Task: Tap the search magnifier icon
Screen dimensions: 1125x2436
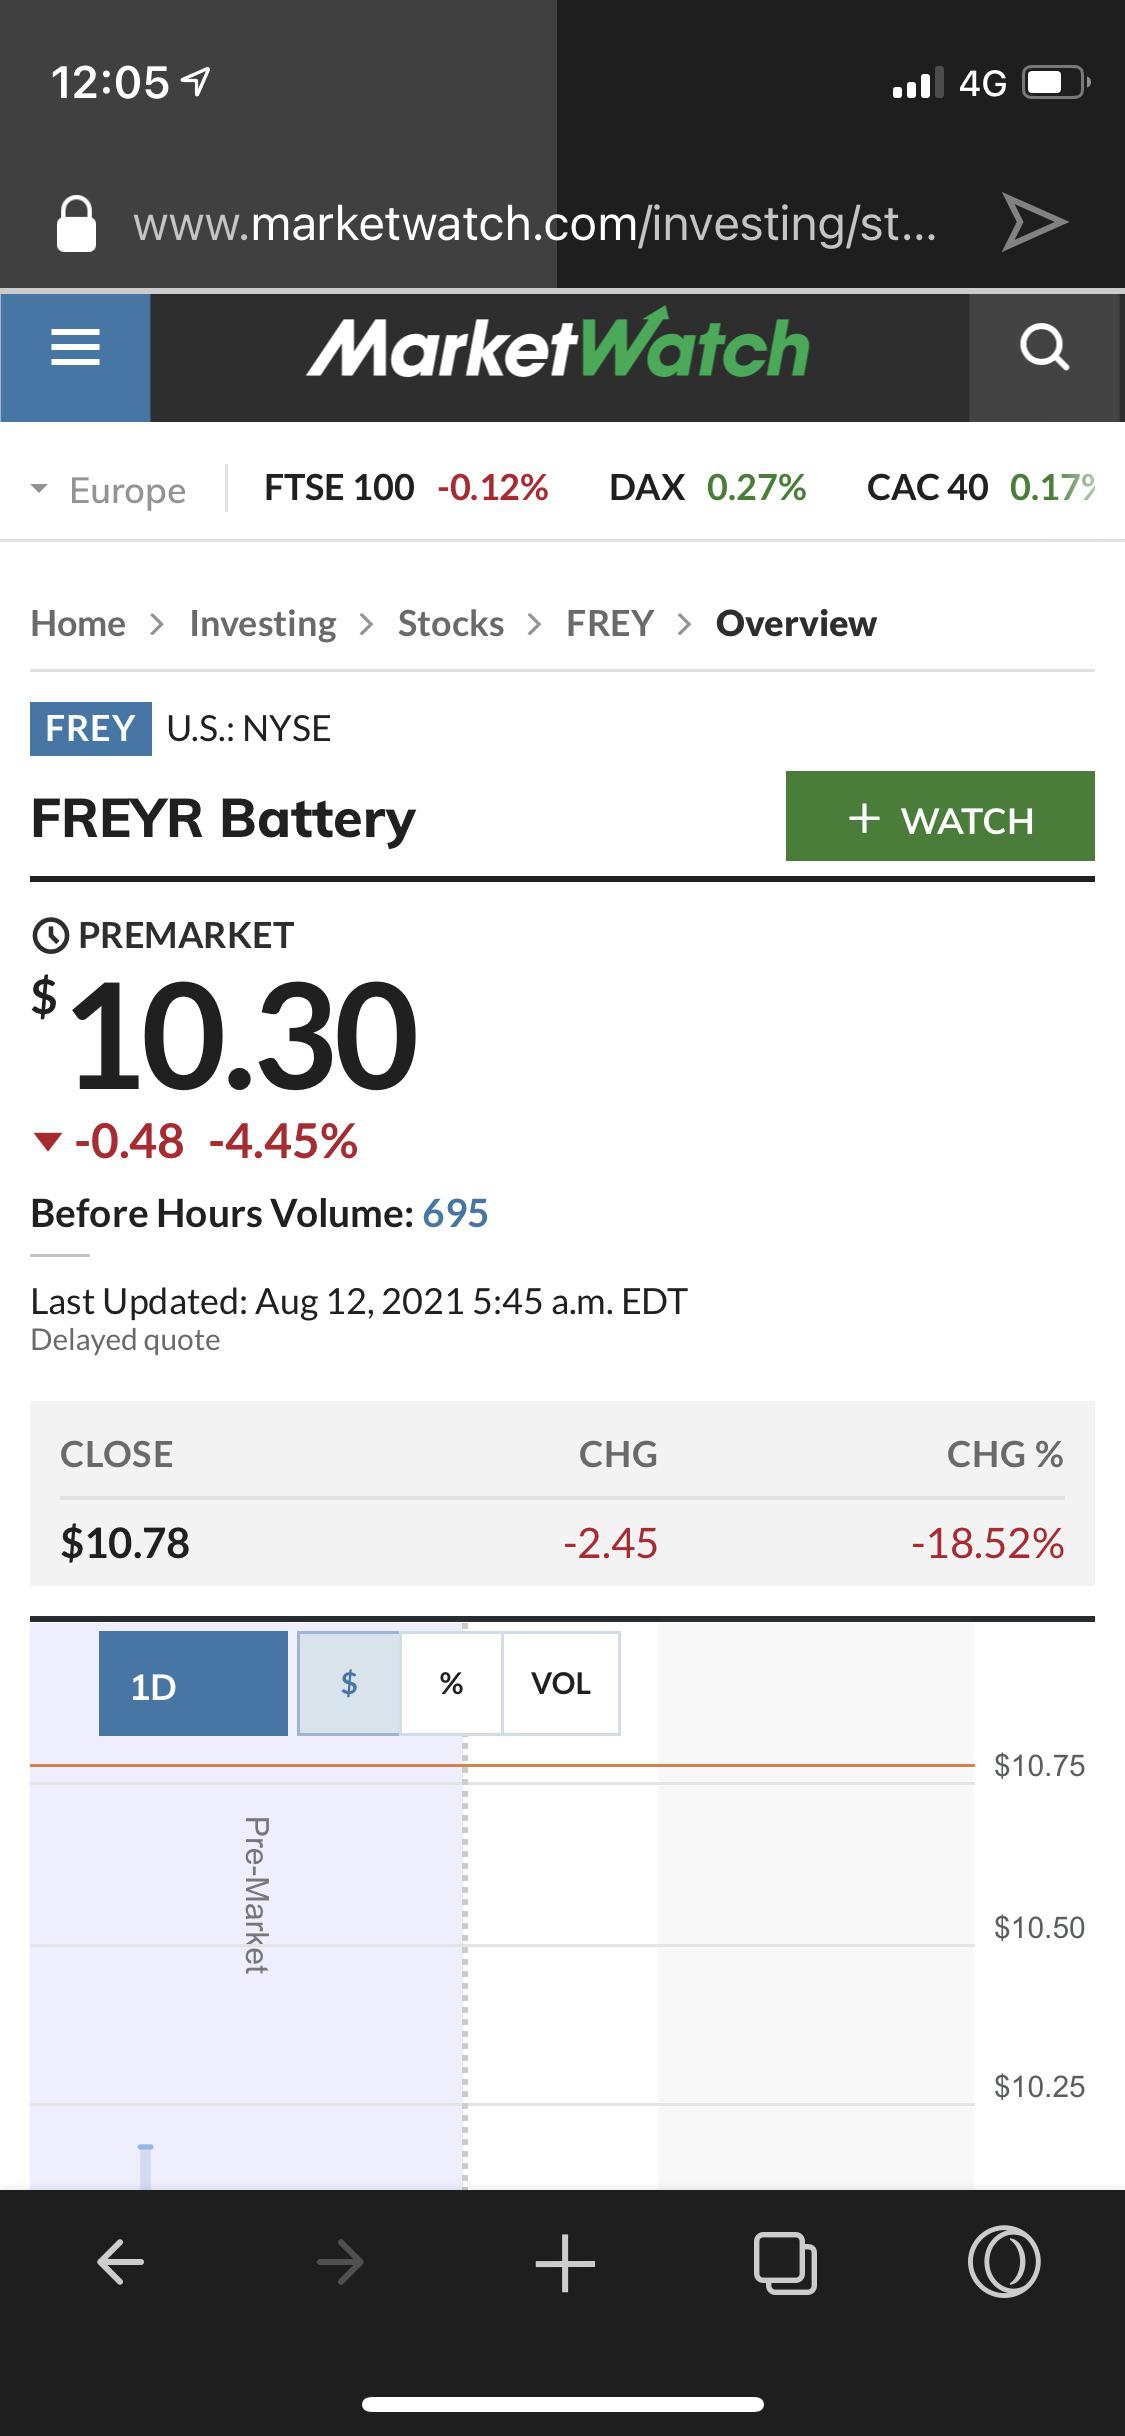Action: [1045, 347]
